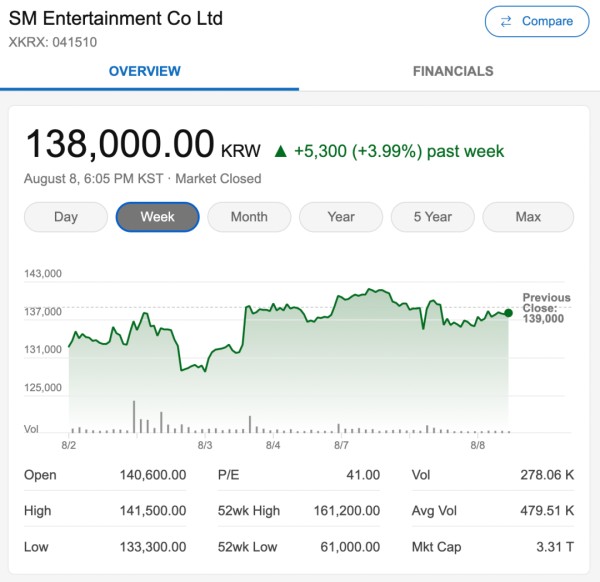
Task: Select the Week time range
Action: point(157,217)
